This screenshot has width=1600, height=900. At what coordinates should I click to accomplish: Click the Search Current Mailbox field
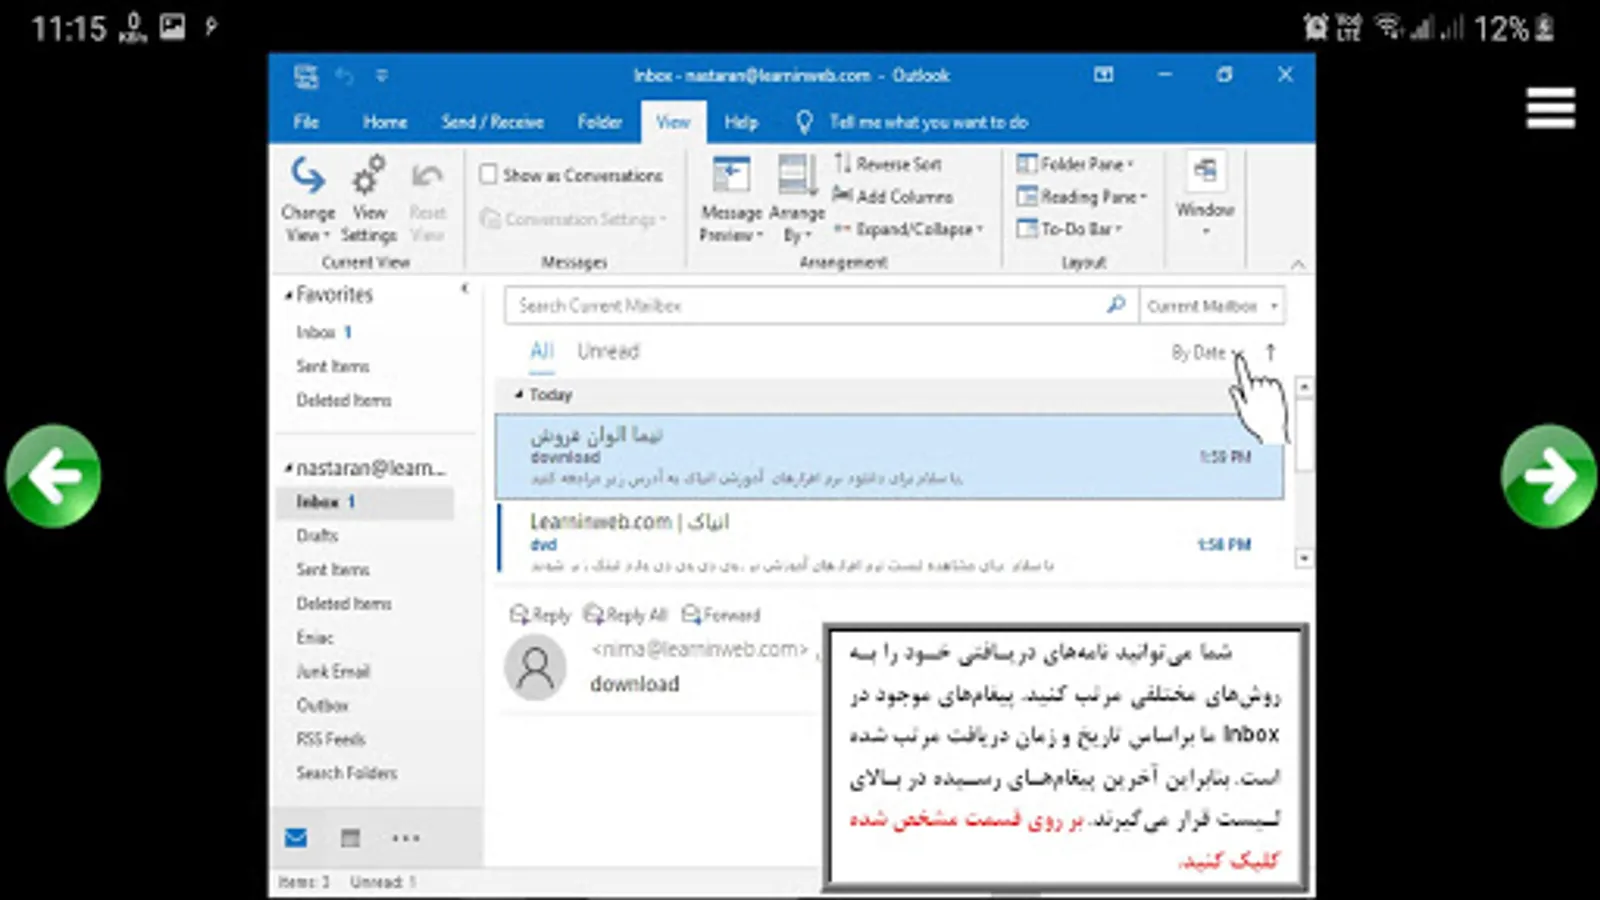(821, 306)
